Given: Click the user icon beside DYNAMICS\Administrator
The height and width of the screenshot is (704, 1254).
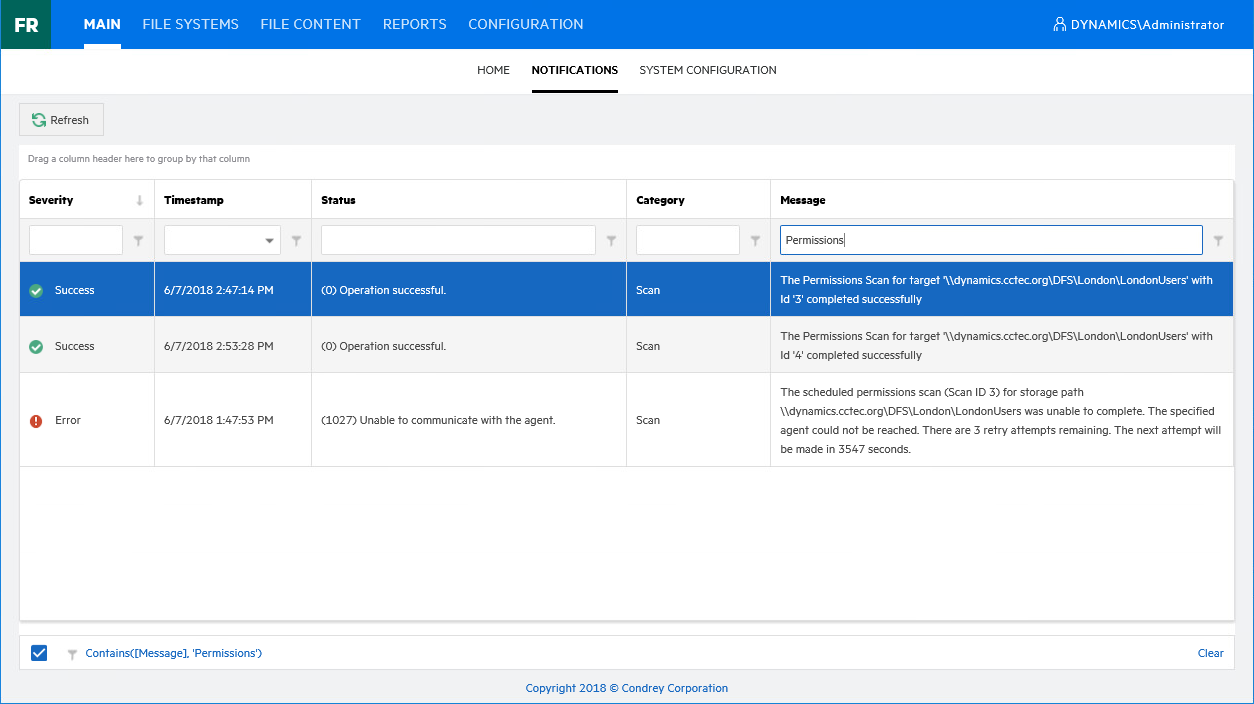Looking at the screenshot, I should 1059,25.
